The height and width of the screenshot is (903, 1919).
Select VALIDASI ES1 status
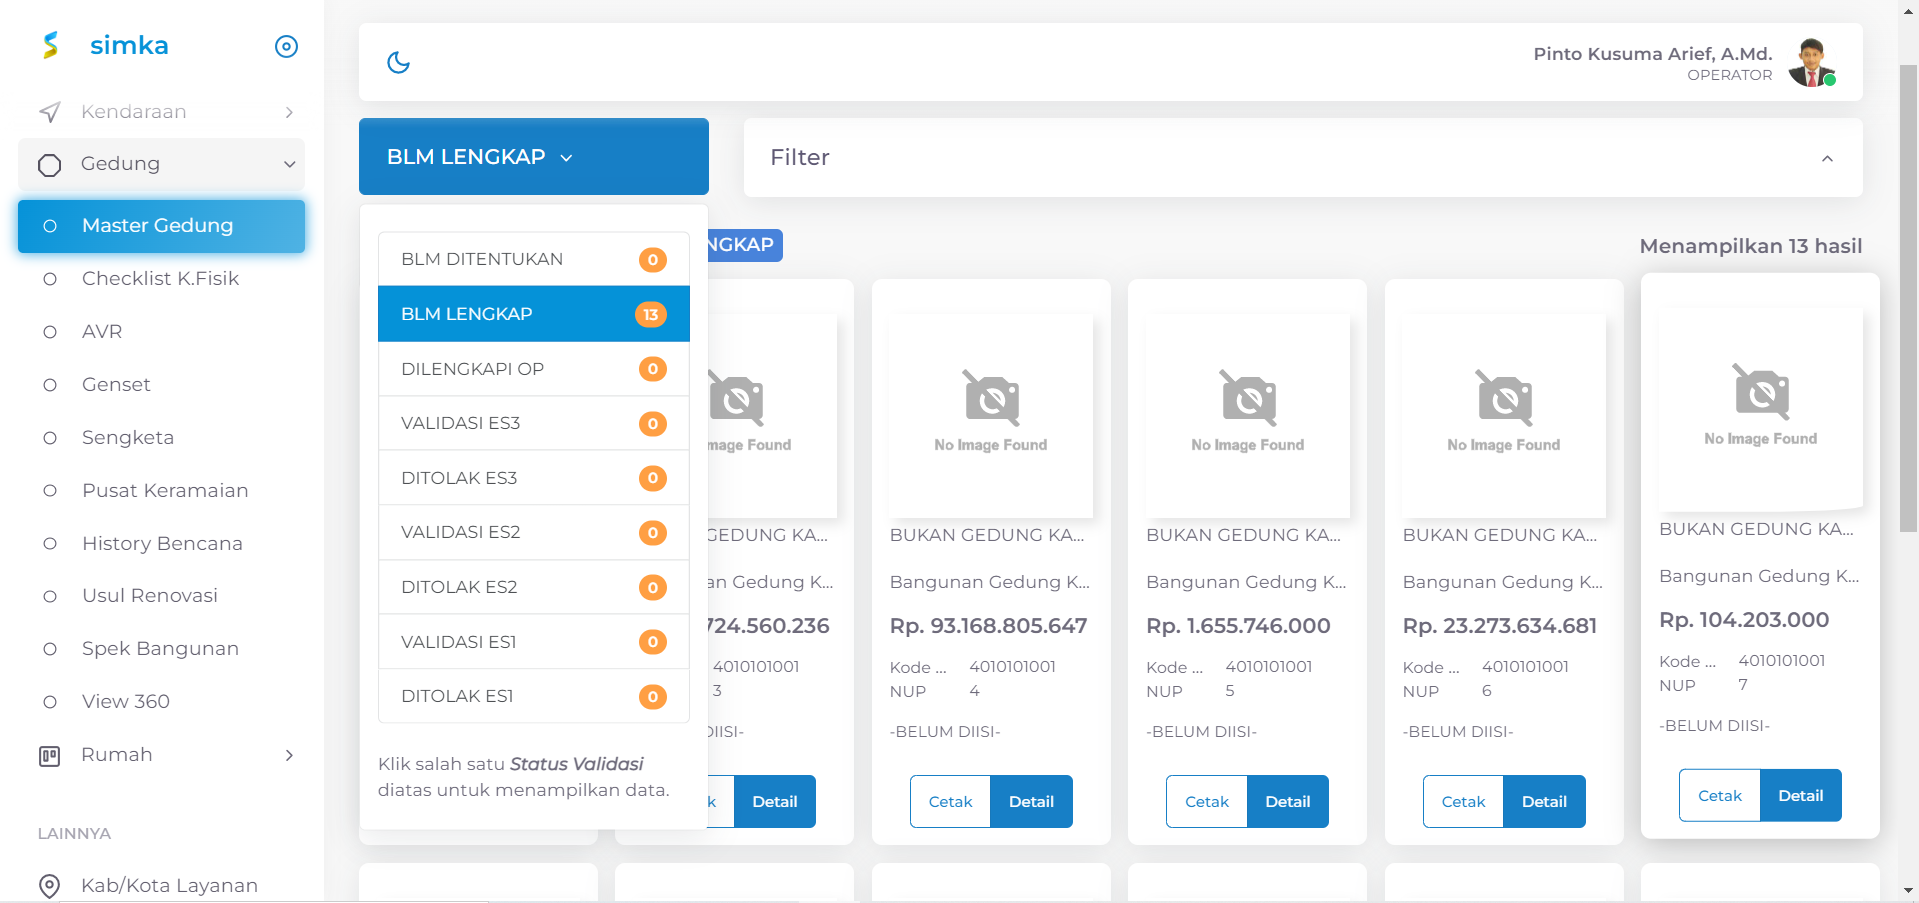(534, 642)
